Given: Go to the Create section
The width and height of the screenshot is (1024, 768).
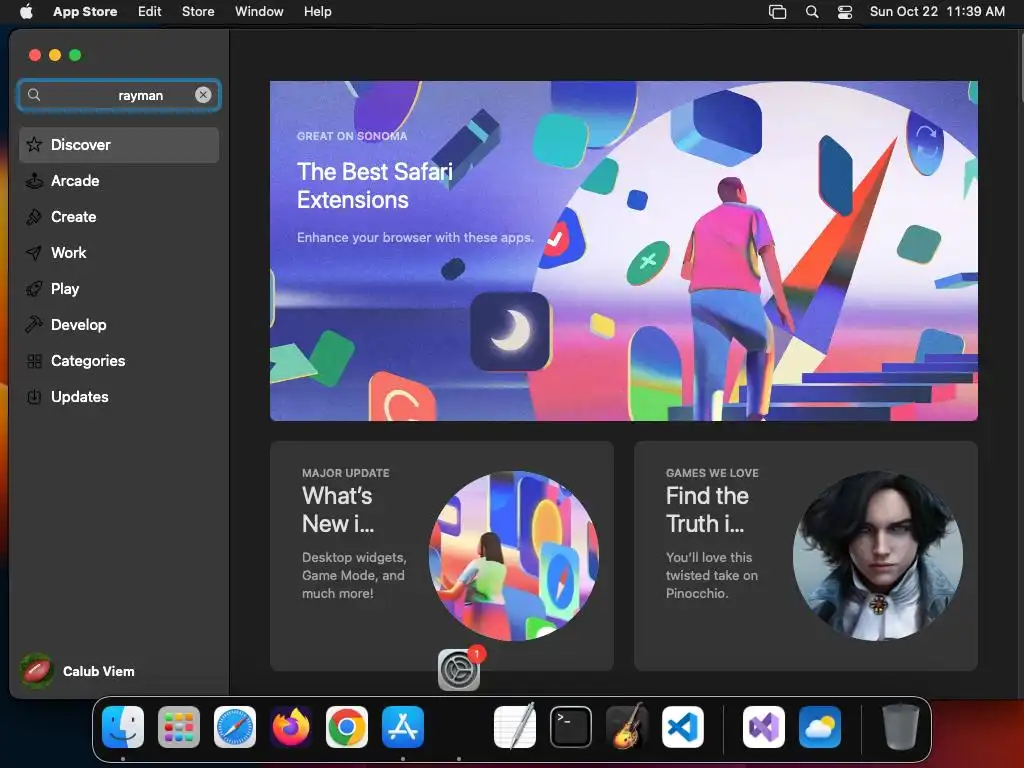Looking at the screenshot, I should point(119,217).
